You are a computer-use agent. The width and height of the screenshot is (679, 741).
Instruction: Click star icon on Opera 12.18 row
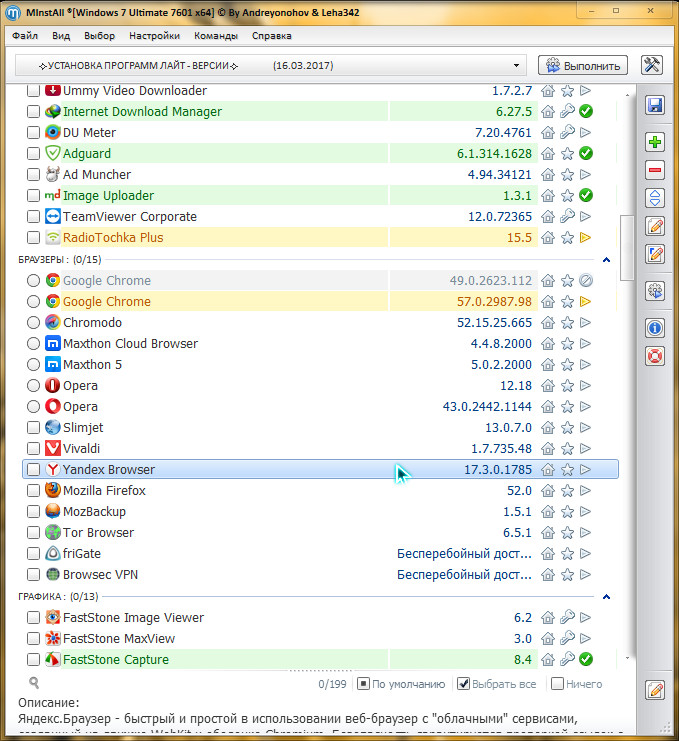pyautogui.click(x=567, y=386)
